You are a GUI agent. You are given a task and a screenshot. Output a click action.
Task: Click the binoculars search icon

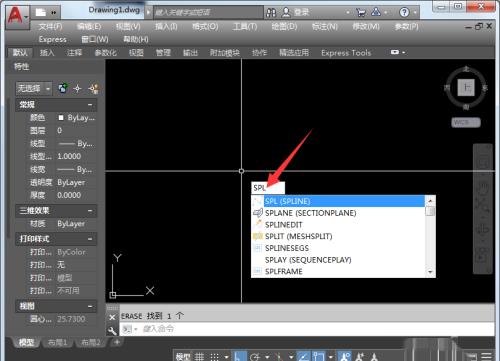(x=271, y=13)
